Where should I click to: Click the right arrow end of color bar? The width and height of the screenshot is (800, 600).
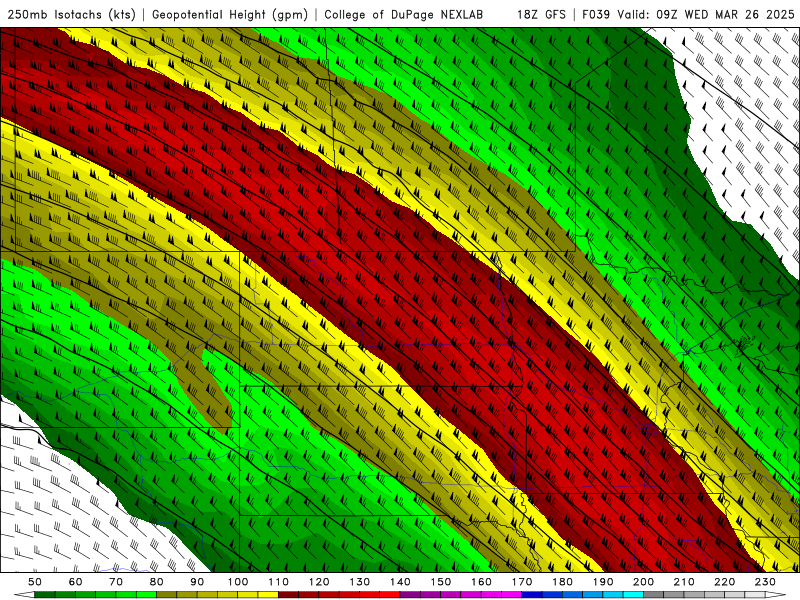point(777,595)
